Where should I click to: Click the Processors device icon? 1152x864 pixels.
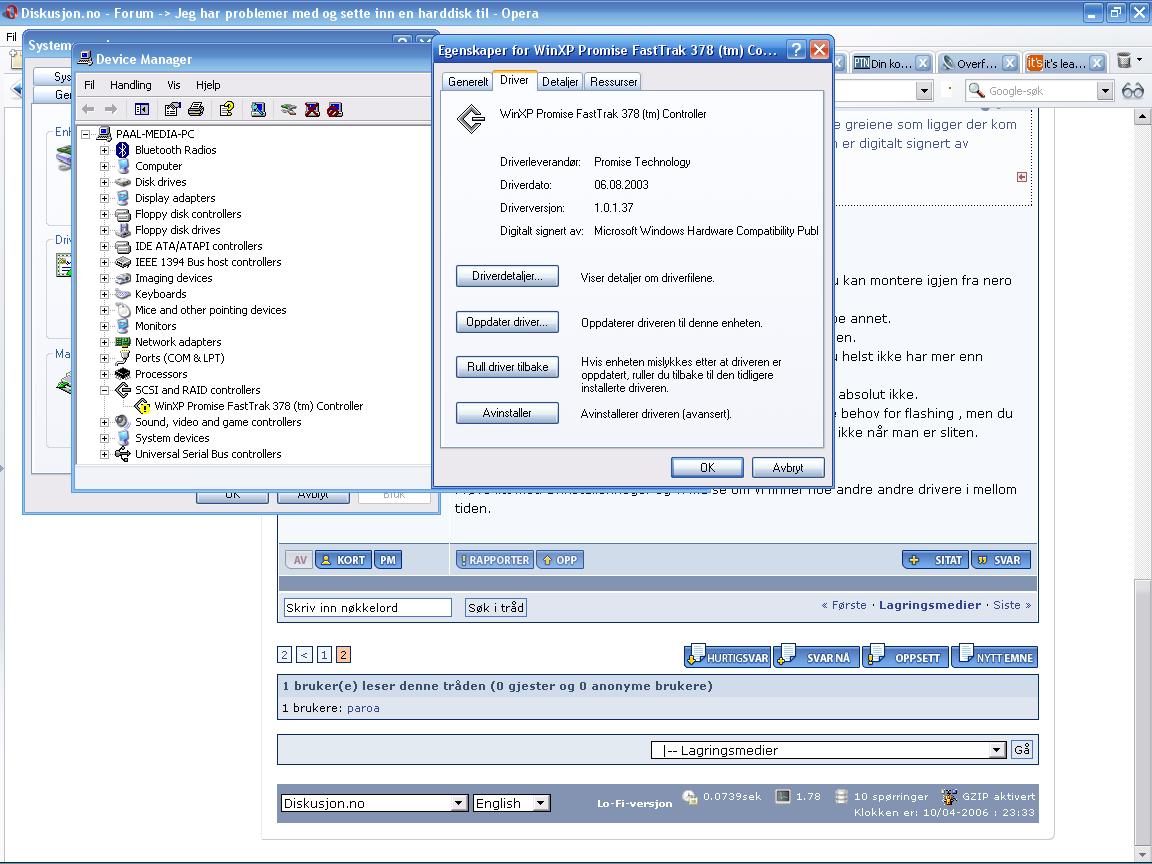[x=123, y=374]
